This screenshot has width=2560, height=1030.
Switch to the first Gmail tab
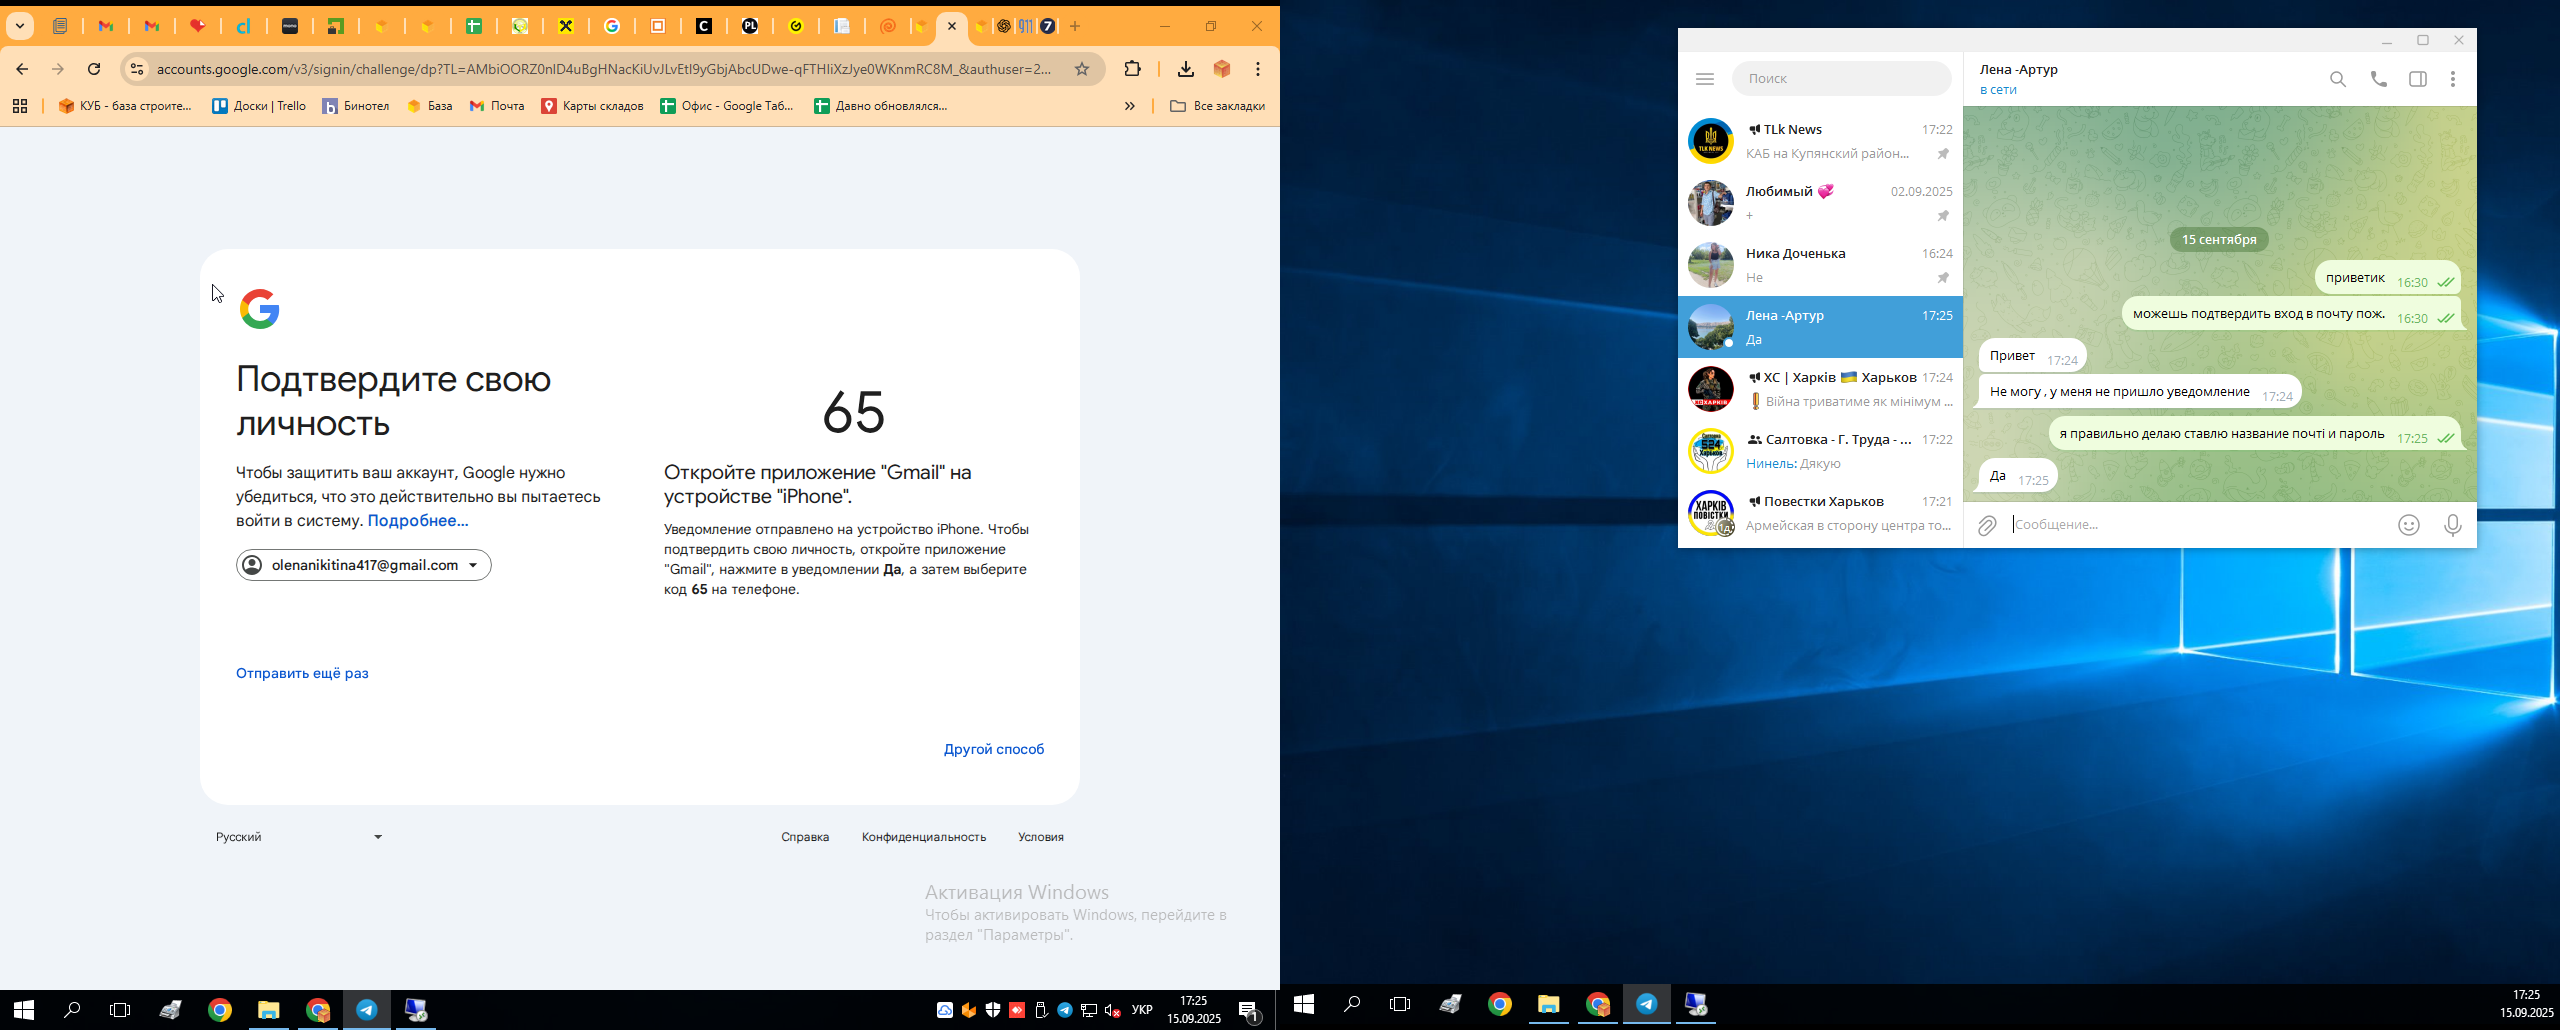tap(106, 26)
